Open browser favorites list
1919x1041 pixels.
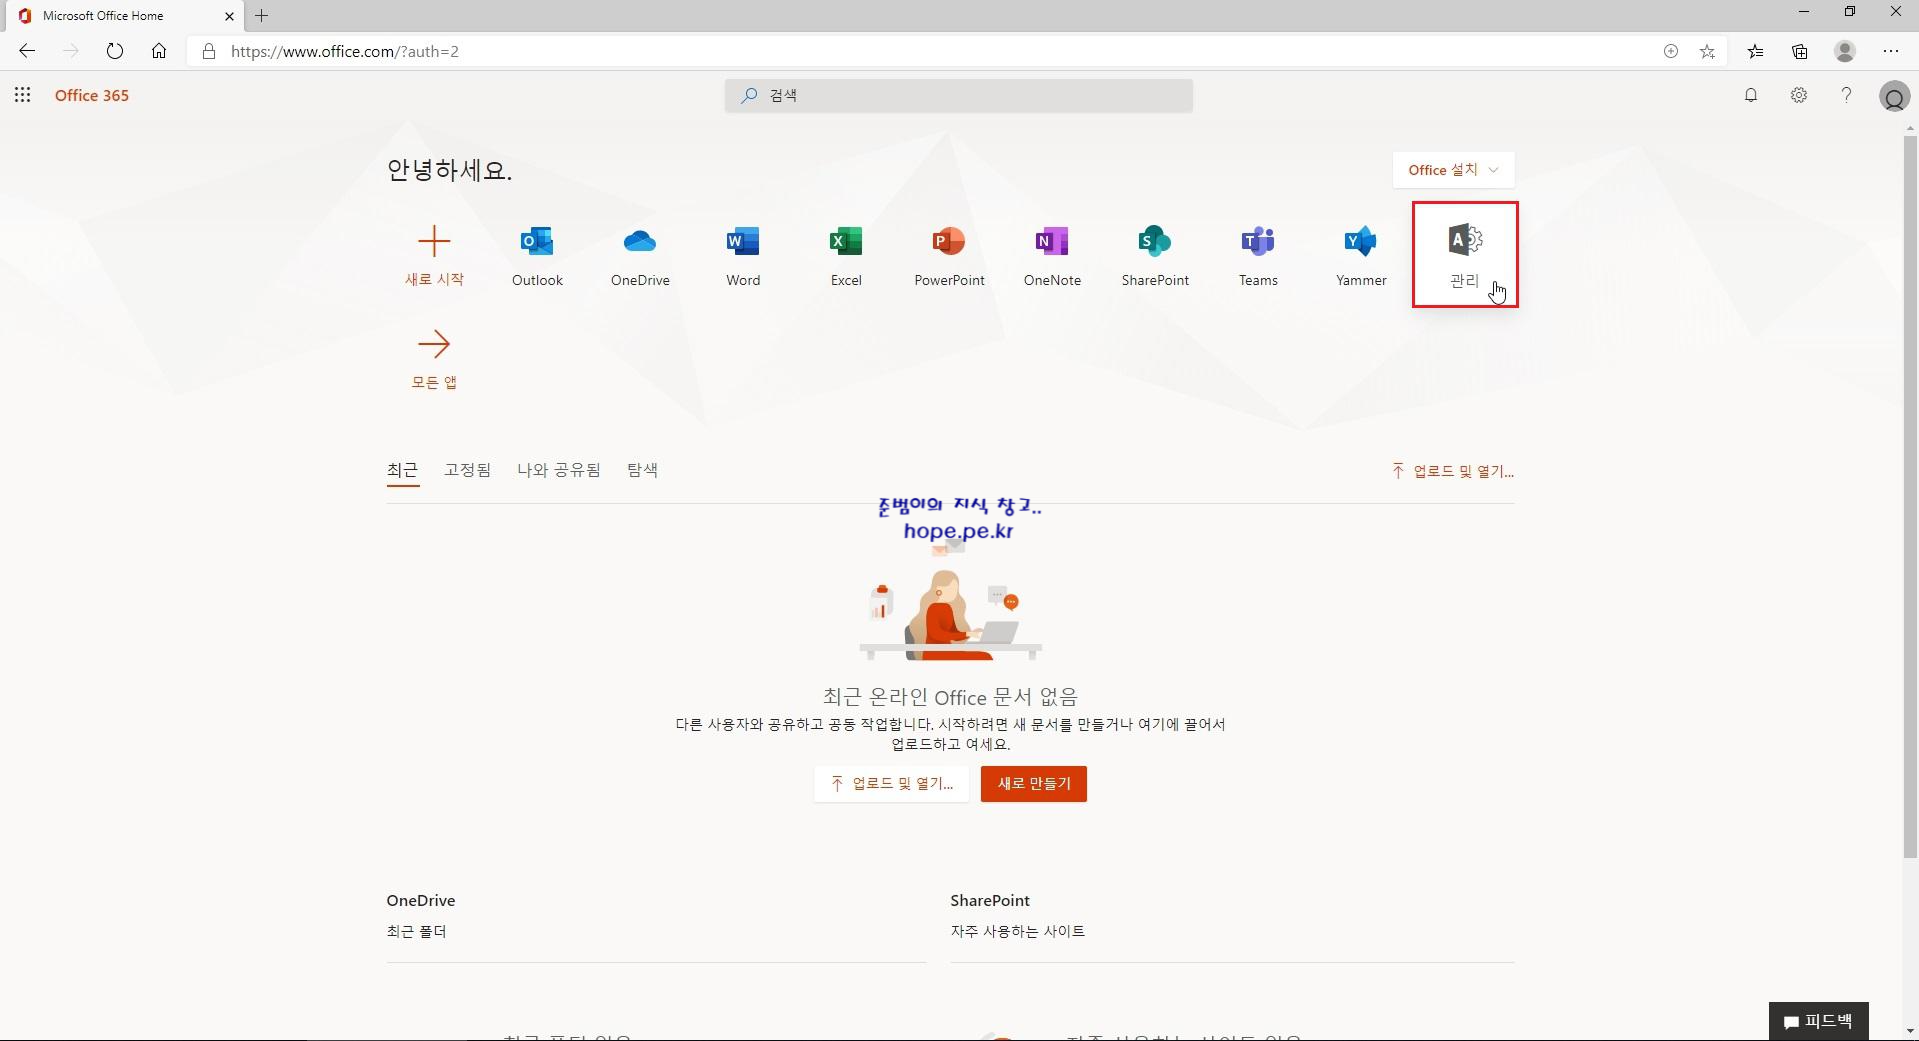coord(1755,51)
